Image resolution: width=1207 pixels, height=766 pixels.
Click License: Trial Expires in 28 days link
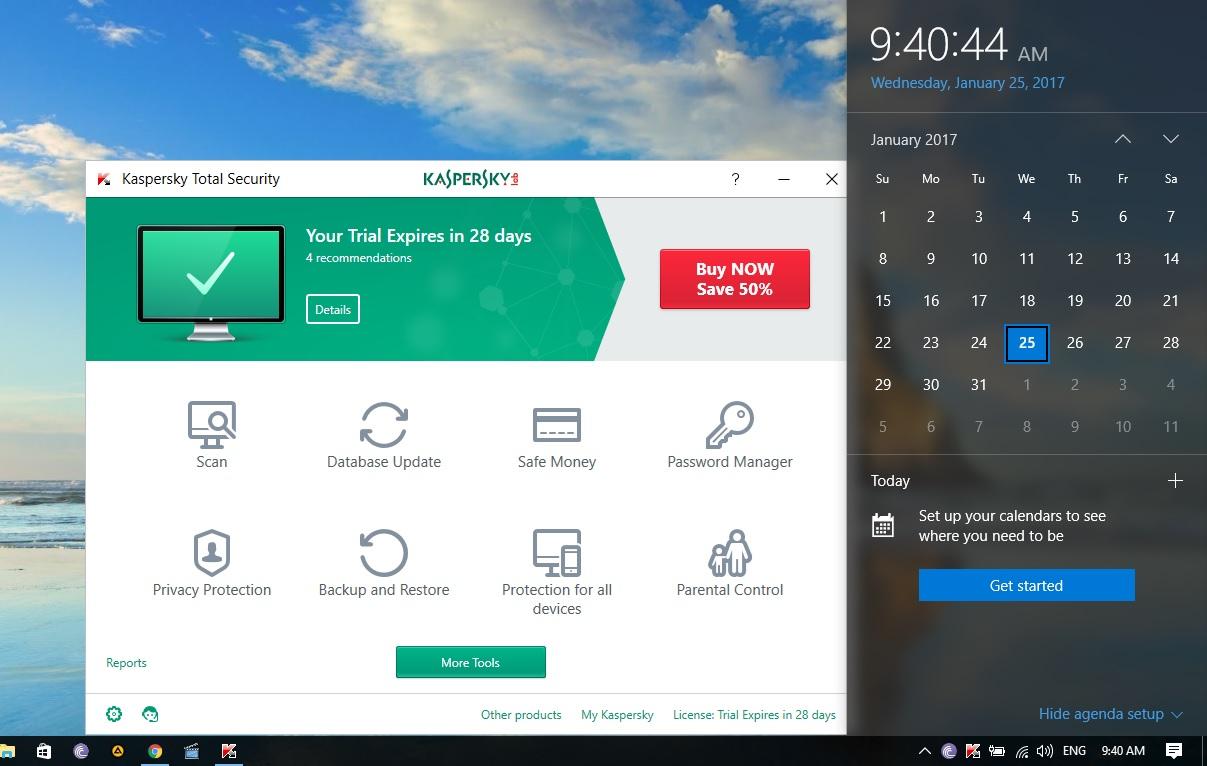pos(754,715)
